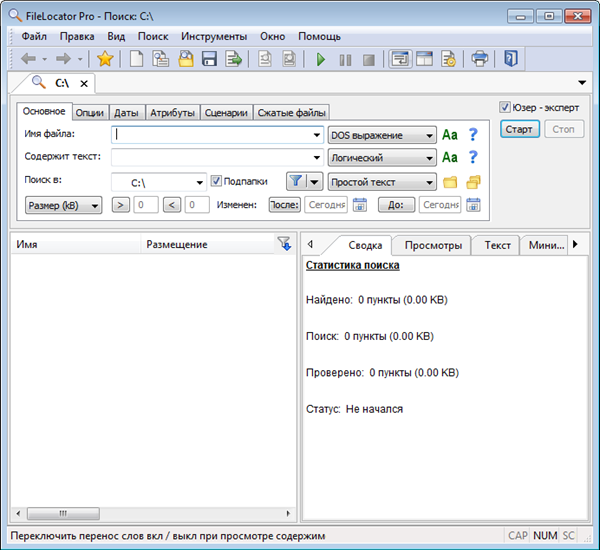Switch to the 'Атрибуты' tab
This screenshot has height=550, width=600.
point(172,112)
